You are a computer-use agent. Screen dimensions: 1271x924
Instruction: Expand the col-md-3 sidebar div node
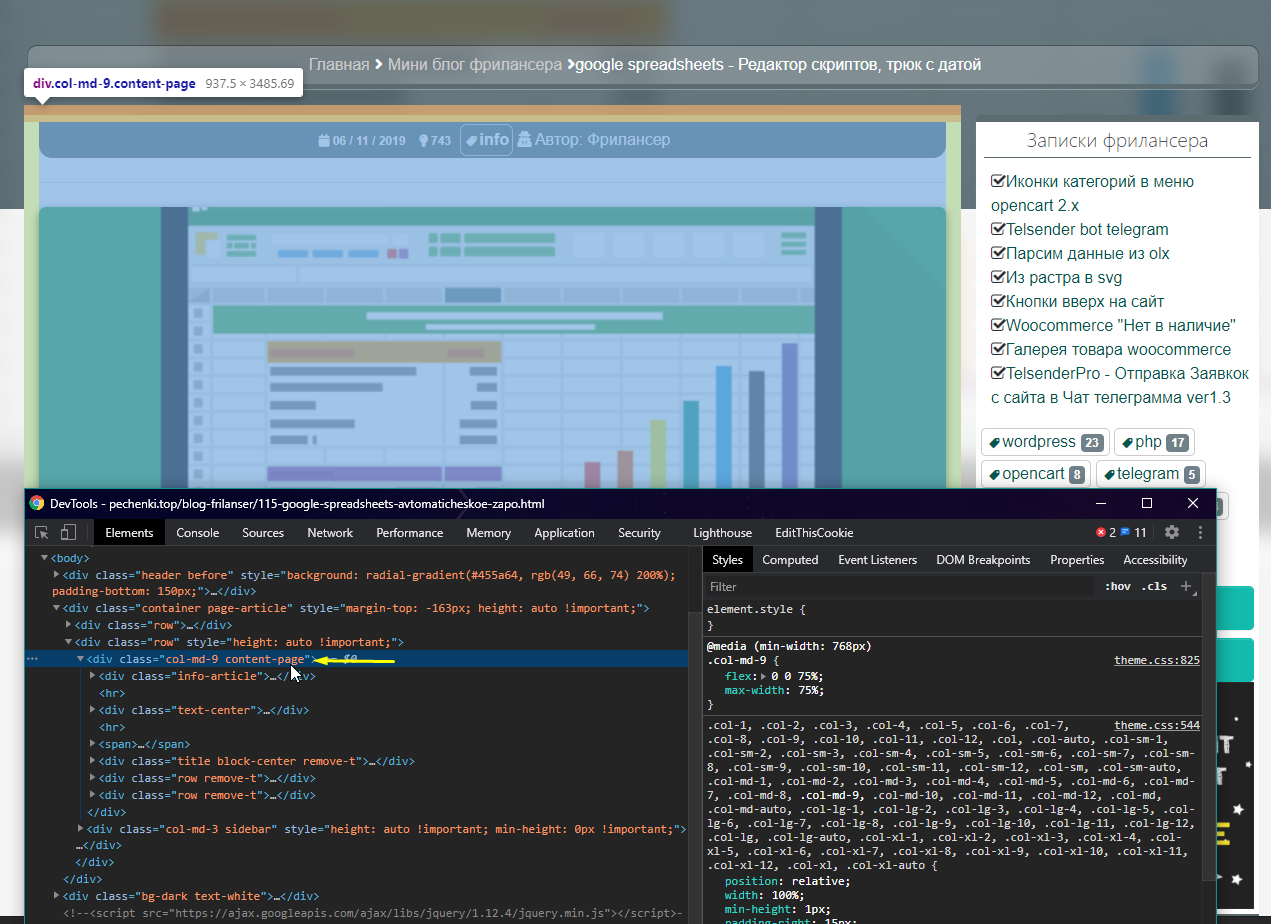tap(81, 829)
